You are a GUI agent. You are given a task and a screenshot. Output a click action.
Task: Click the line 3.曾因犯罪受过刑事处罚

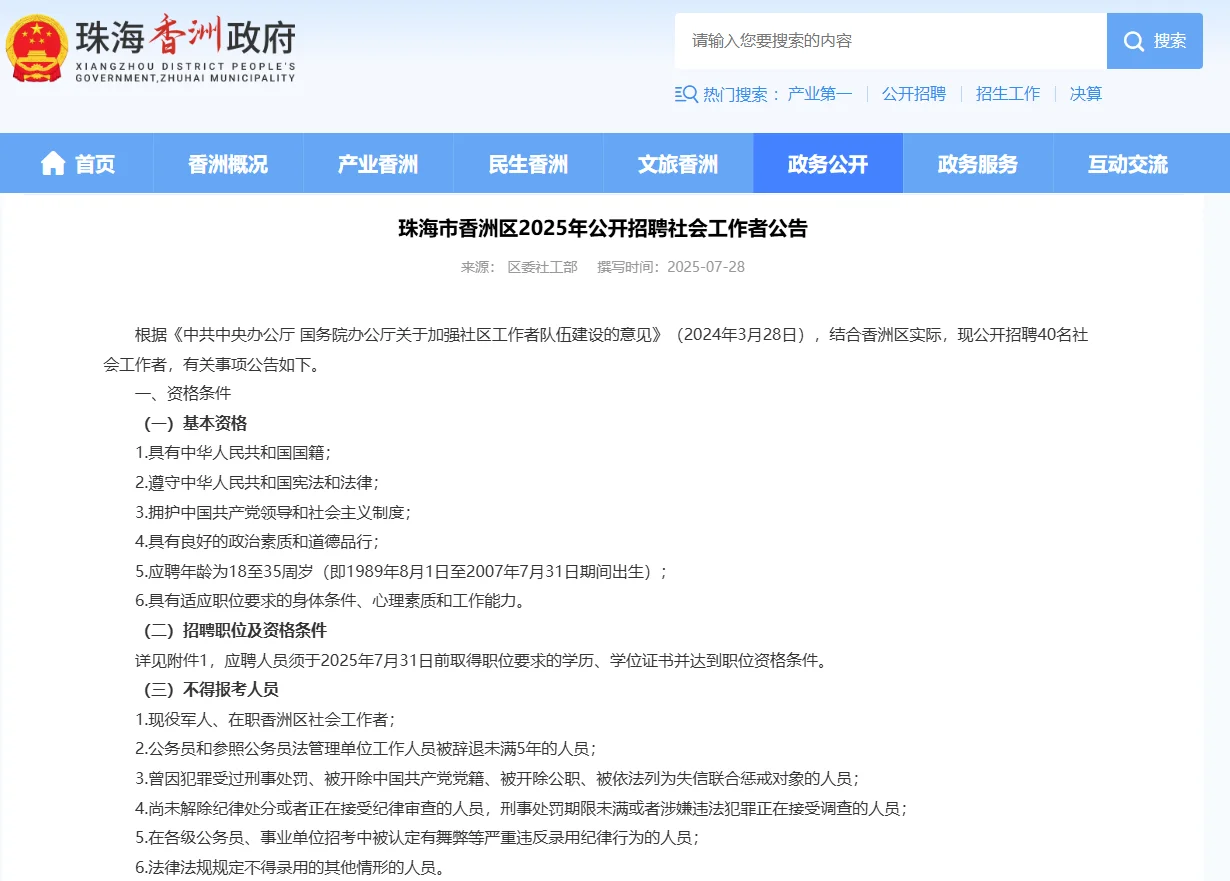497,779
